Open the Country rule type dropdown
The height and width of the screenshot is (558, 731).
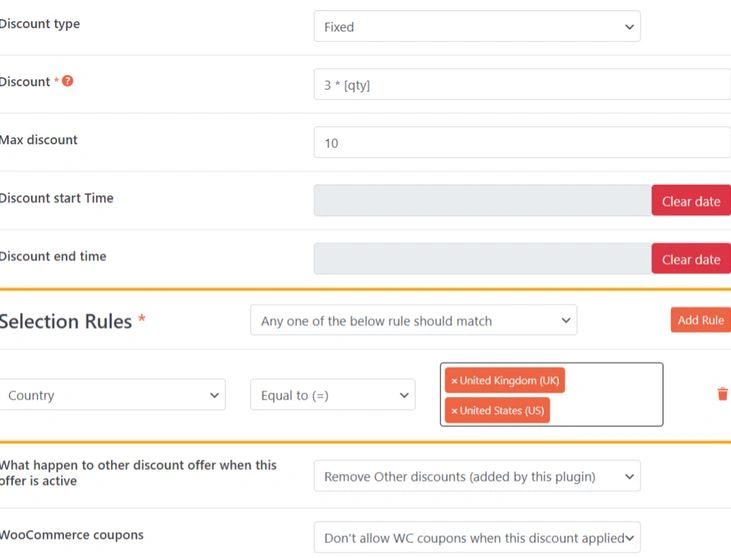pyautogui.click(x=112, y=395)
